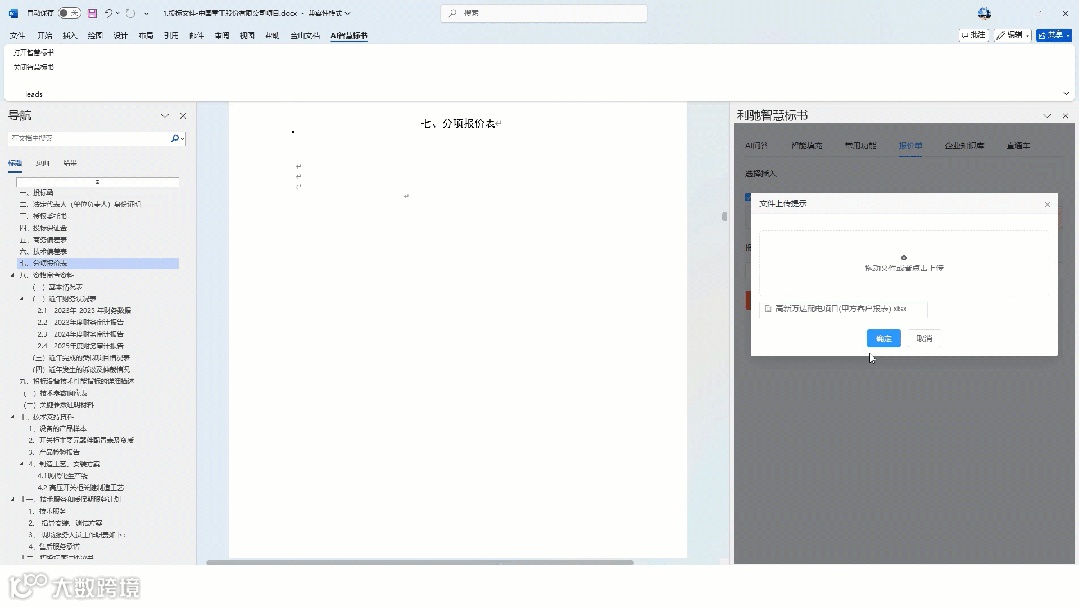Click the cloud upload icon in dialog

(904, 257)
